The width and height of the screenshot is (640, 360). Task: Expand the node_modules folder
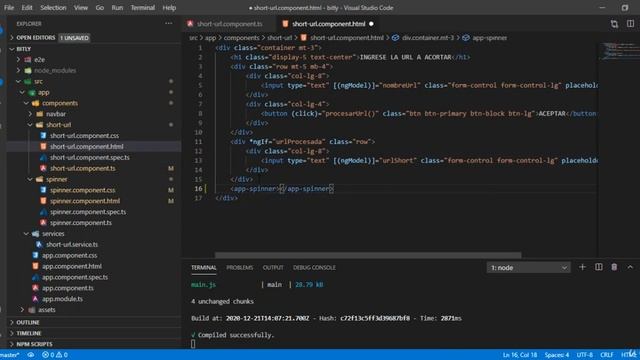coord(55,70)
